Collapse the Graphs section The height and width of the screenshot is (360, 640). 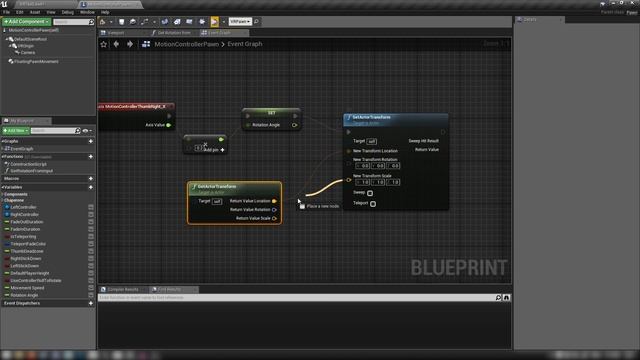pyautogui.click(x=2, y=141)
